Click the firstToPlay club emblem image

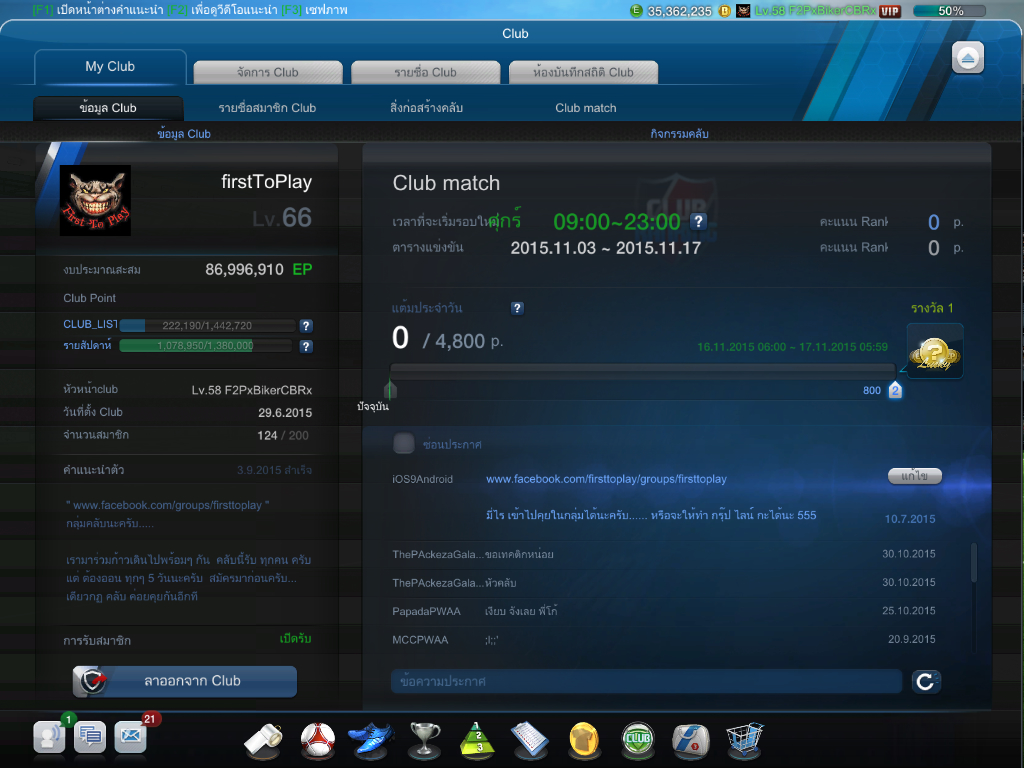[95, 200]
